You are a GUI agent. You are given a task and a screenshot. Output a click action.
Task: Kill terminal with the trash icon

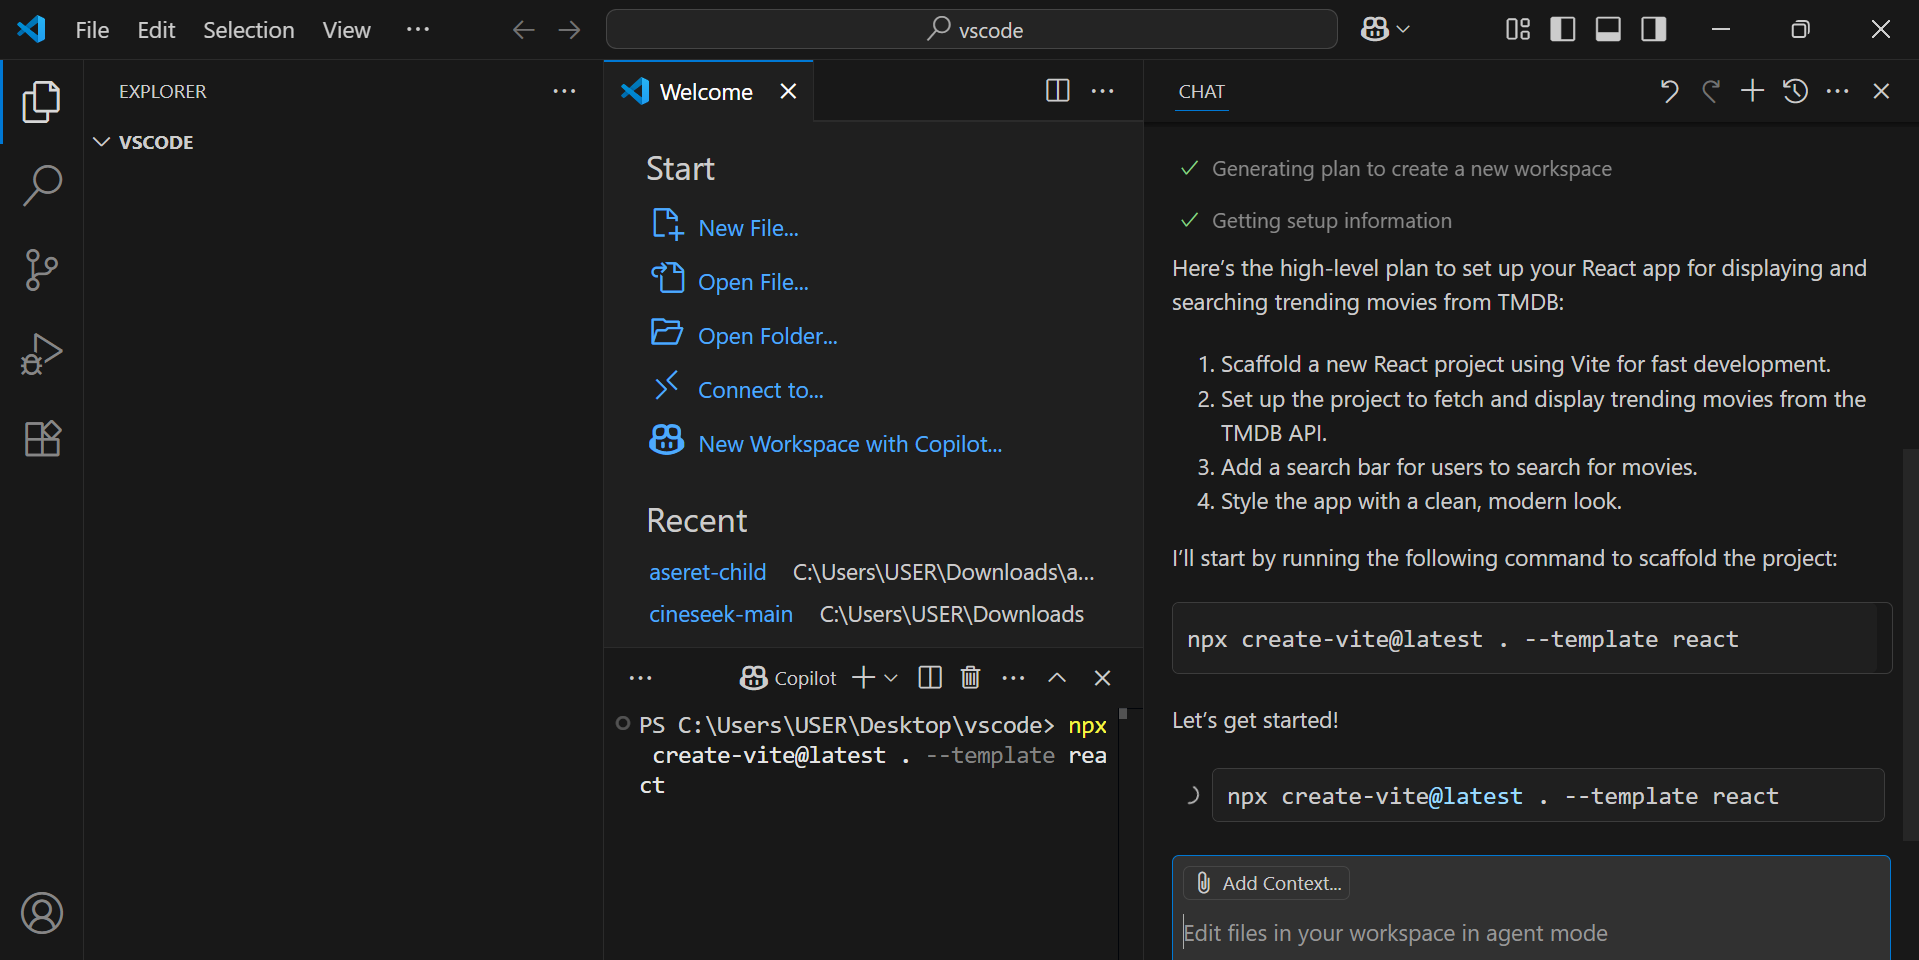click(x=970, y=678)
